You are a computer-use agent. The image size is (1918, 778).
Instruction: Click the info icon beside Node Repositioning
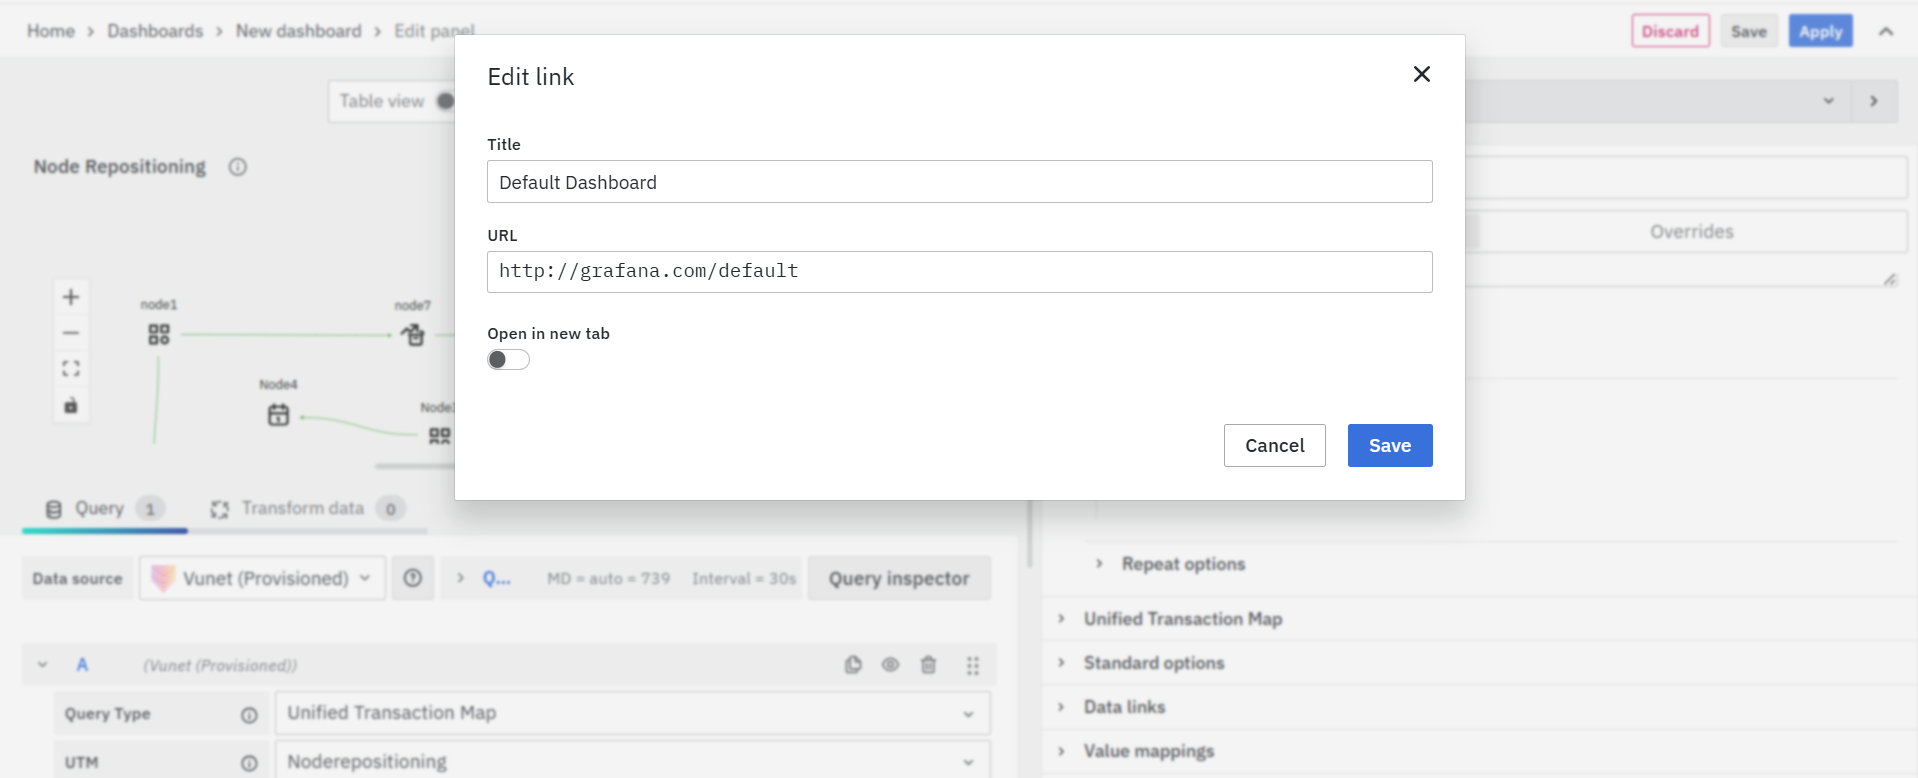click(x=237, y=167)
